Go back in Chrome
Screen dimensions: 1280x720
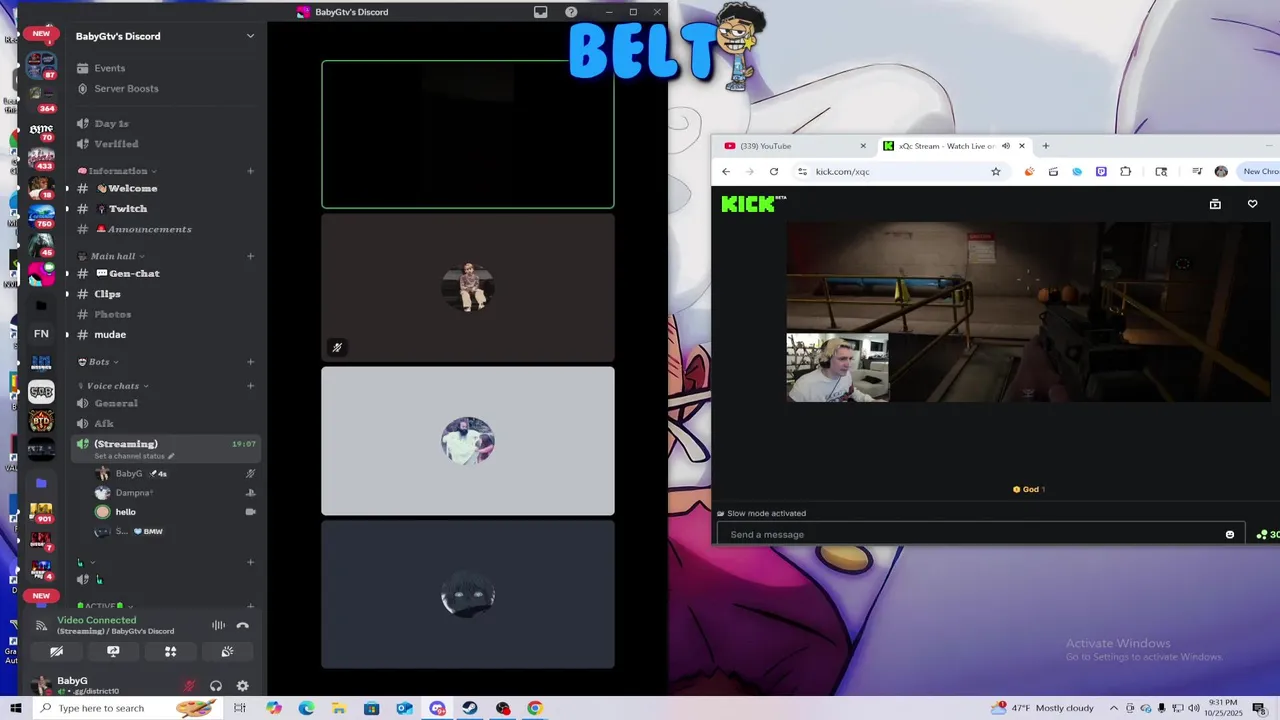(x=726, y=171)
